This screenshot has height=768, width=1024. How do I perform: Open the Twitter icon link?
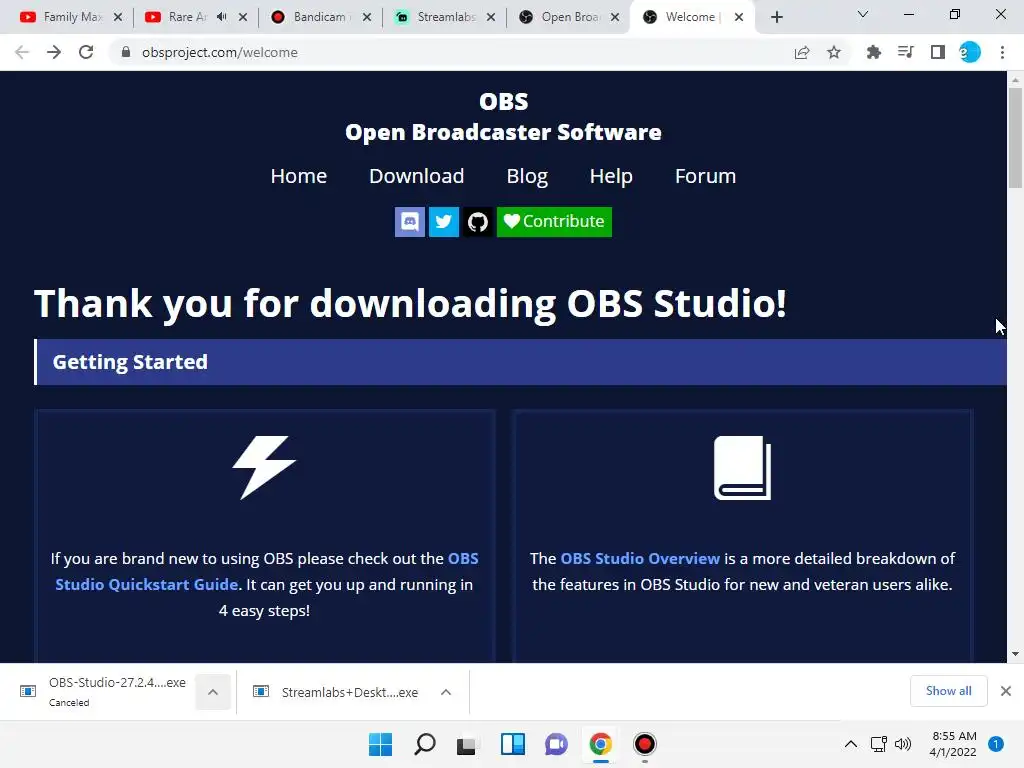tap(443, 222)
